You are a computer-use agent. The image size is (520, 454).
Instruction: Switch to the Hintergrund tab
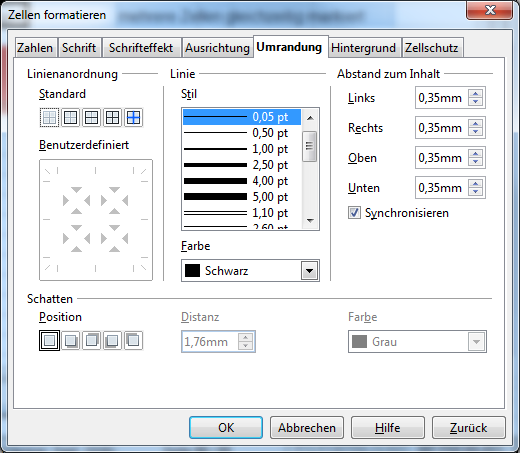363,48
